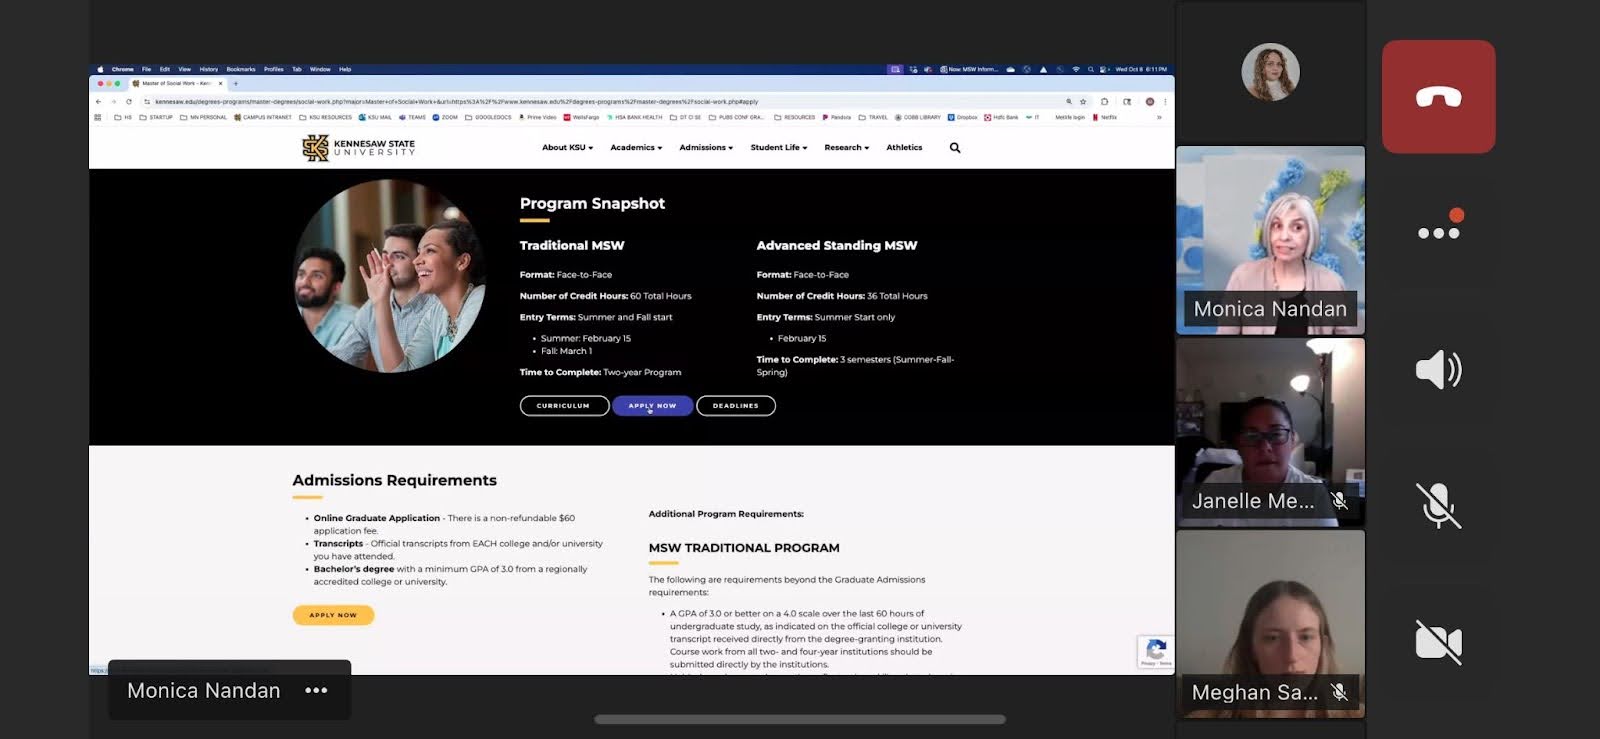Viewport: 1600px width, 739px height.
Task: Click the muted mic icon on Janelle's tile
Action: tap(1340, 500)
